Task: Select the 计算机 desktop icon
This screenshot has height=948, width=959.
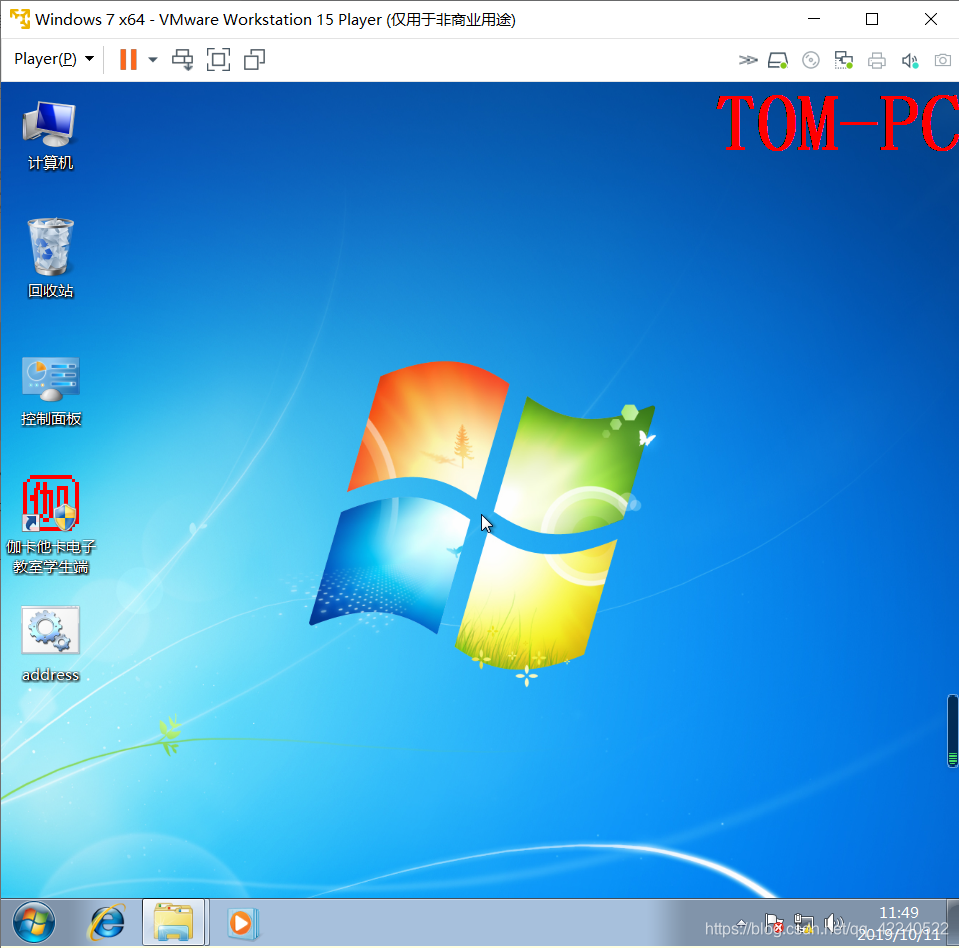Action: [50, 136]
